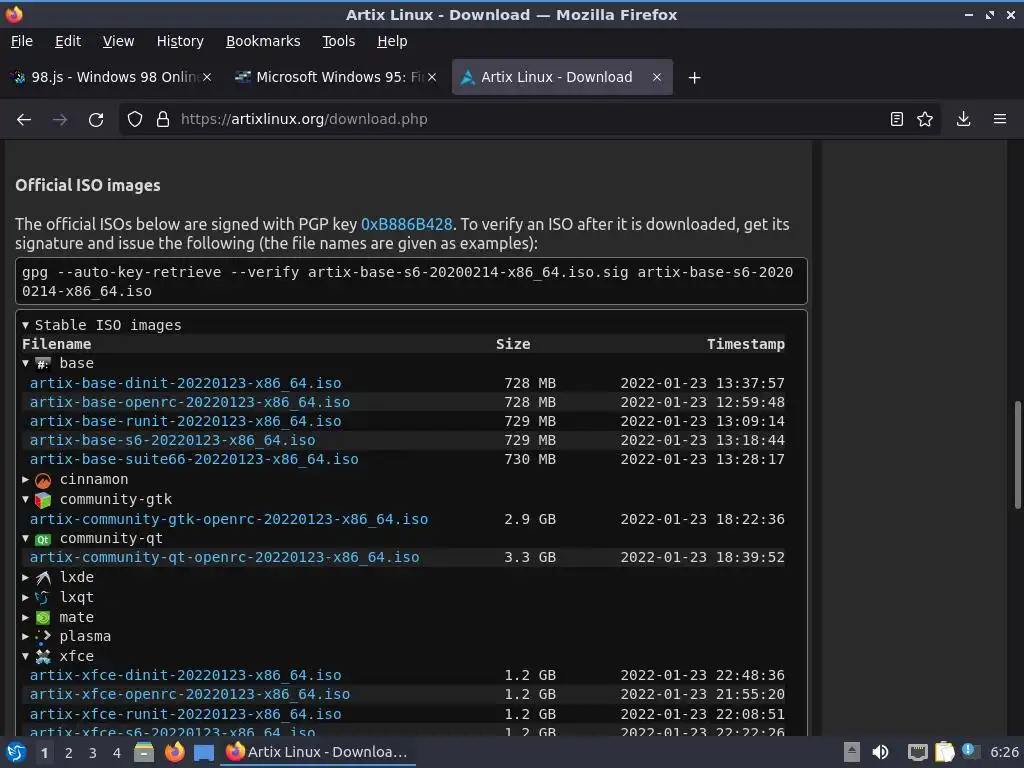Open a new tab with plus button
The height and width of the screenshot is (768, 1024).
[x=694, y=78]
